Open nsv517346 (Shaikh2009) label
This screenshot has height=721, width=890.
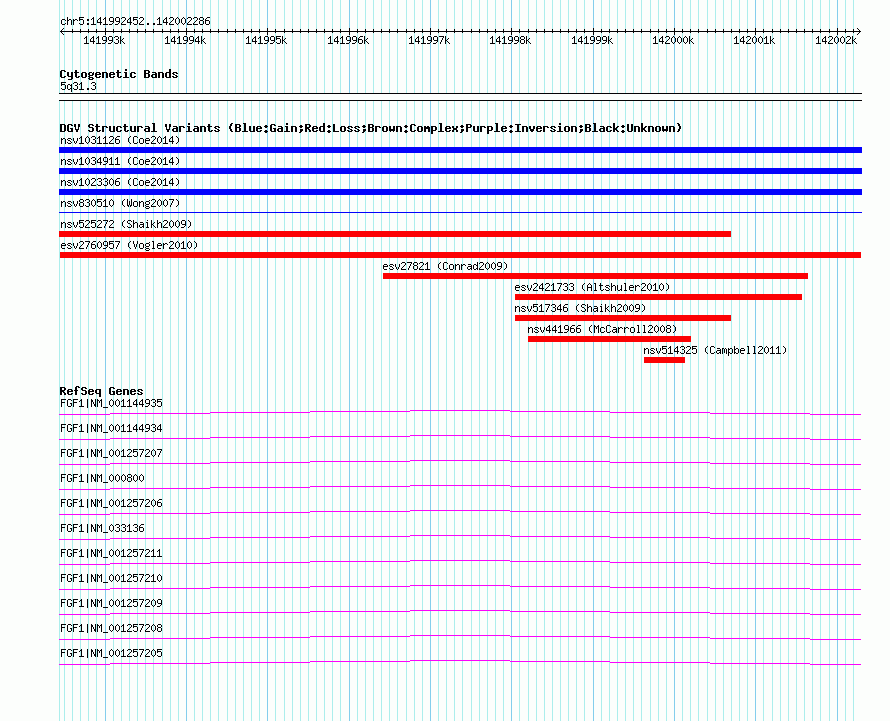click(580, 308)
